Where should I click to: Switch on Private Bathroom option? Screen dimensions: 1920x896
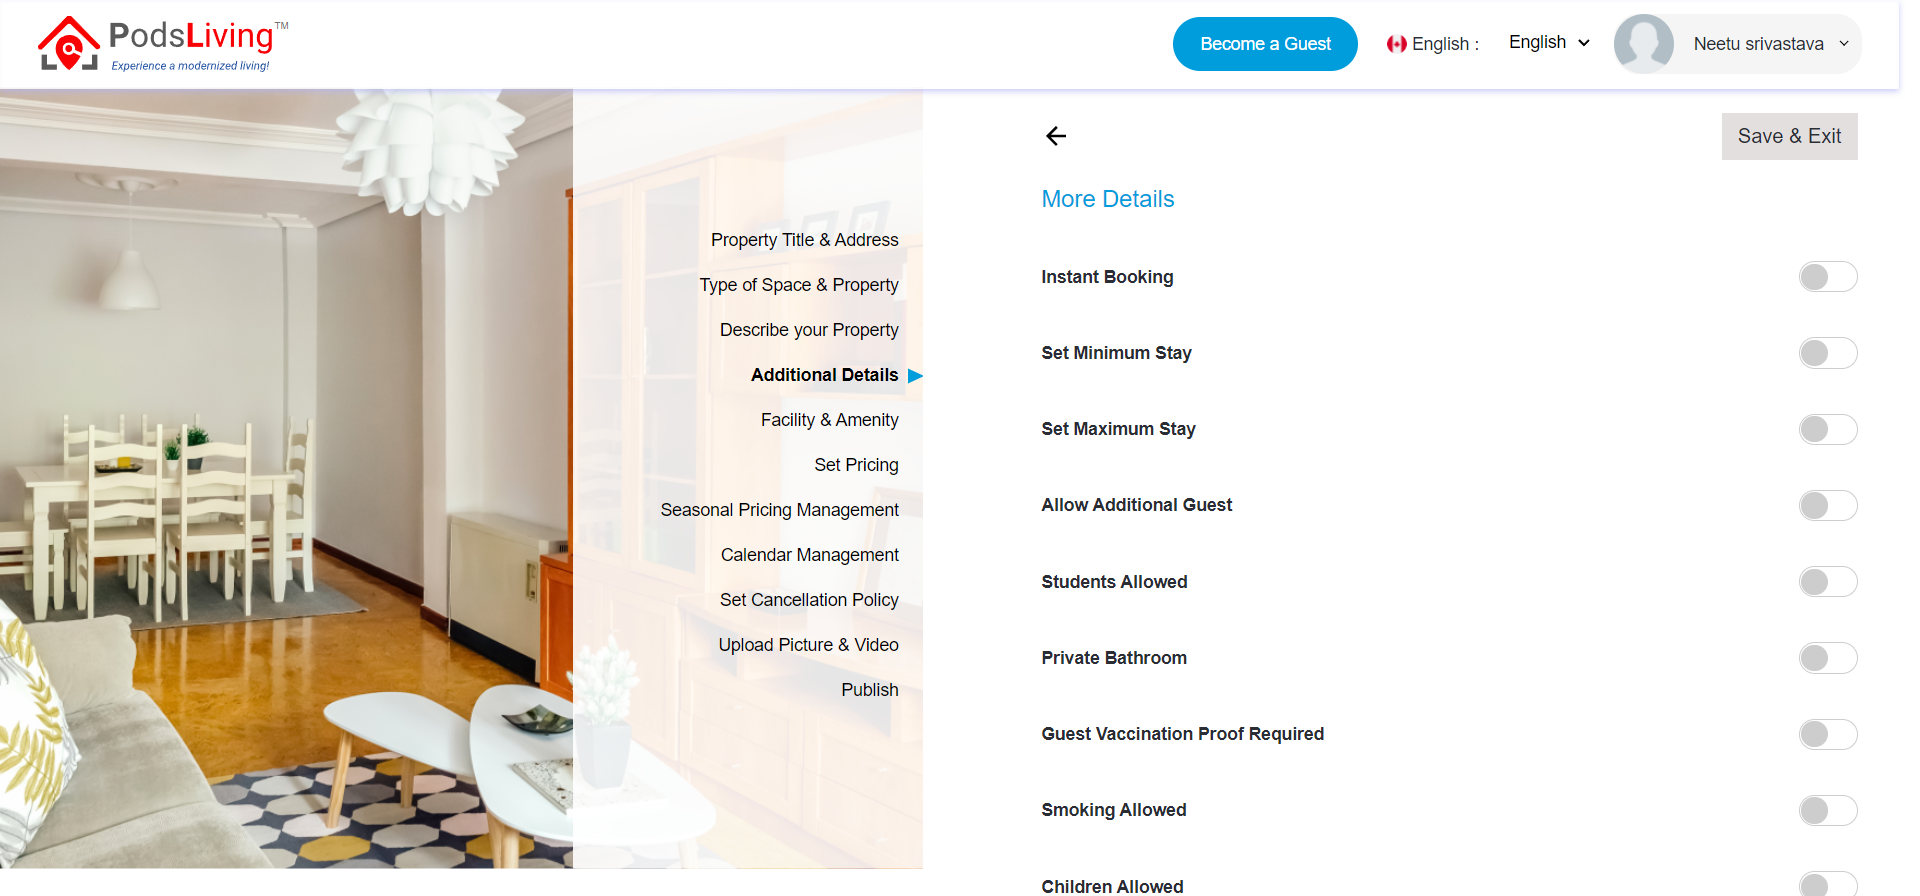click(x=1827, y=658)
